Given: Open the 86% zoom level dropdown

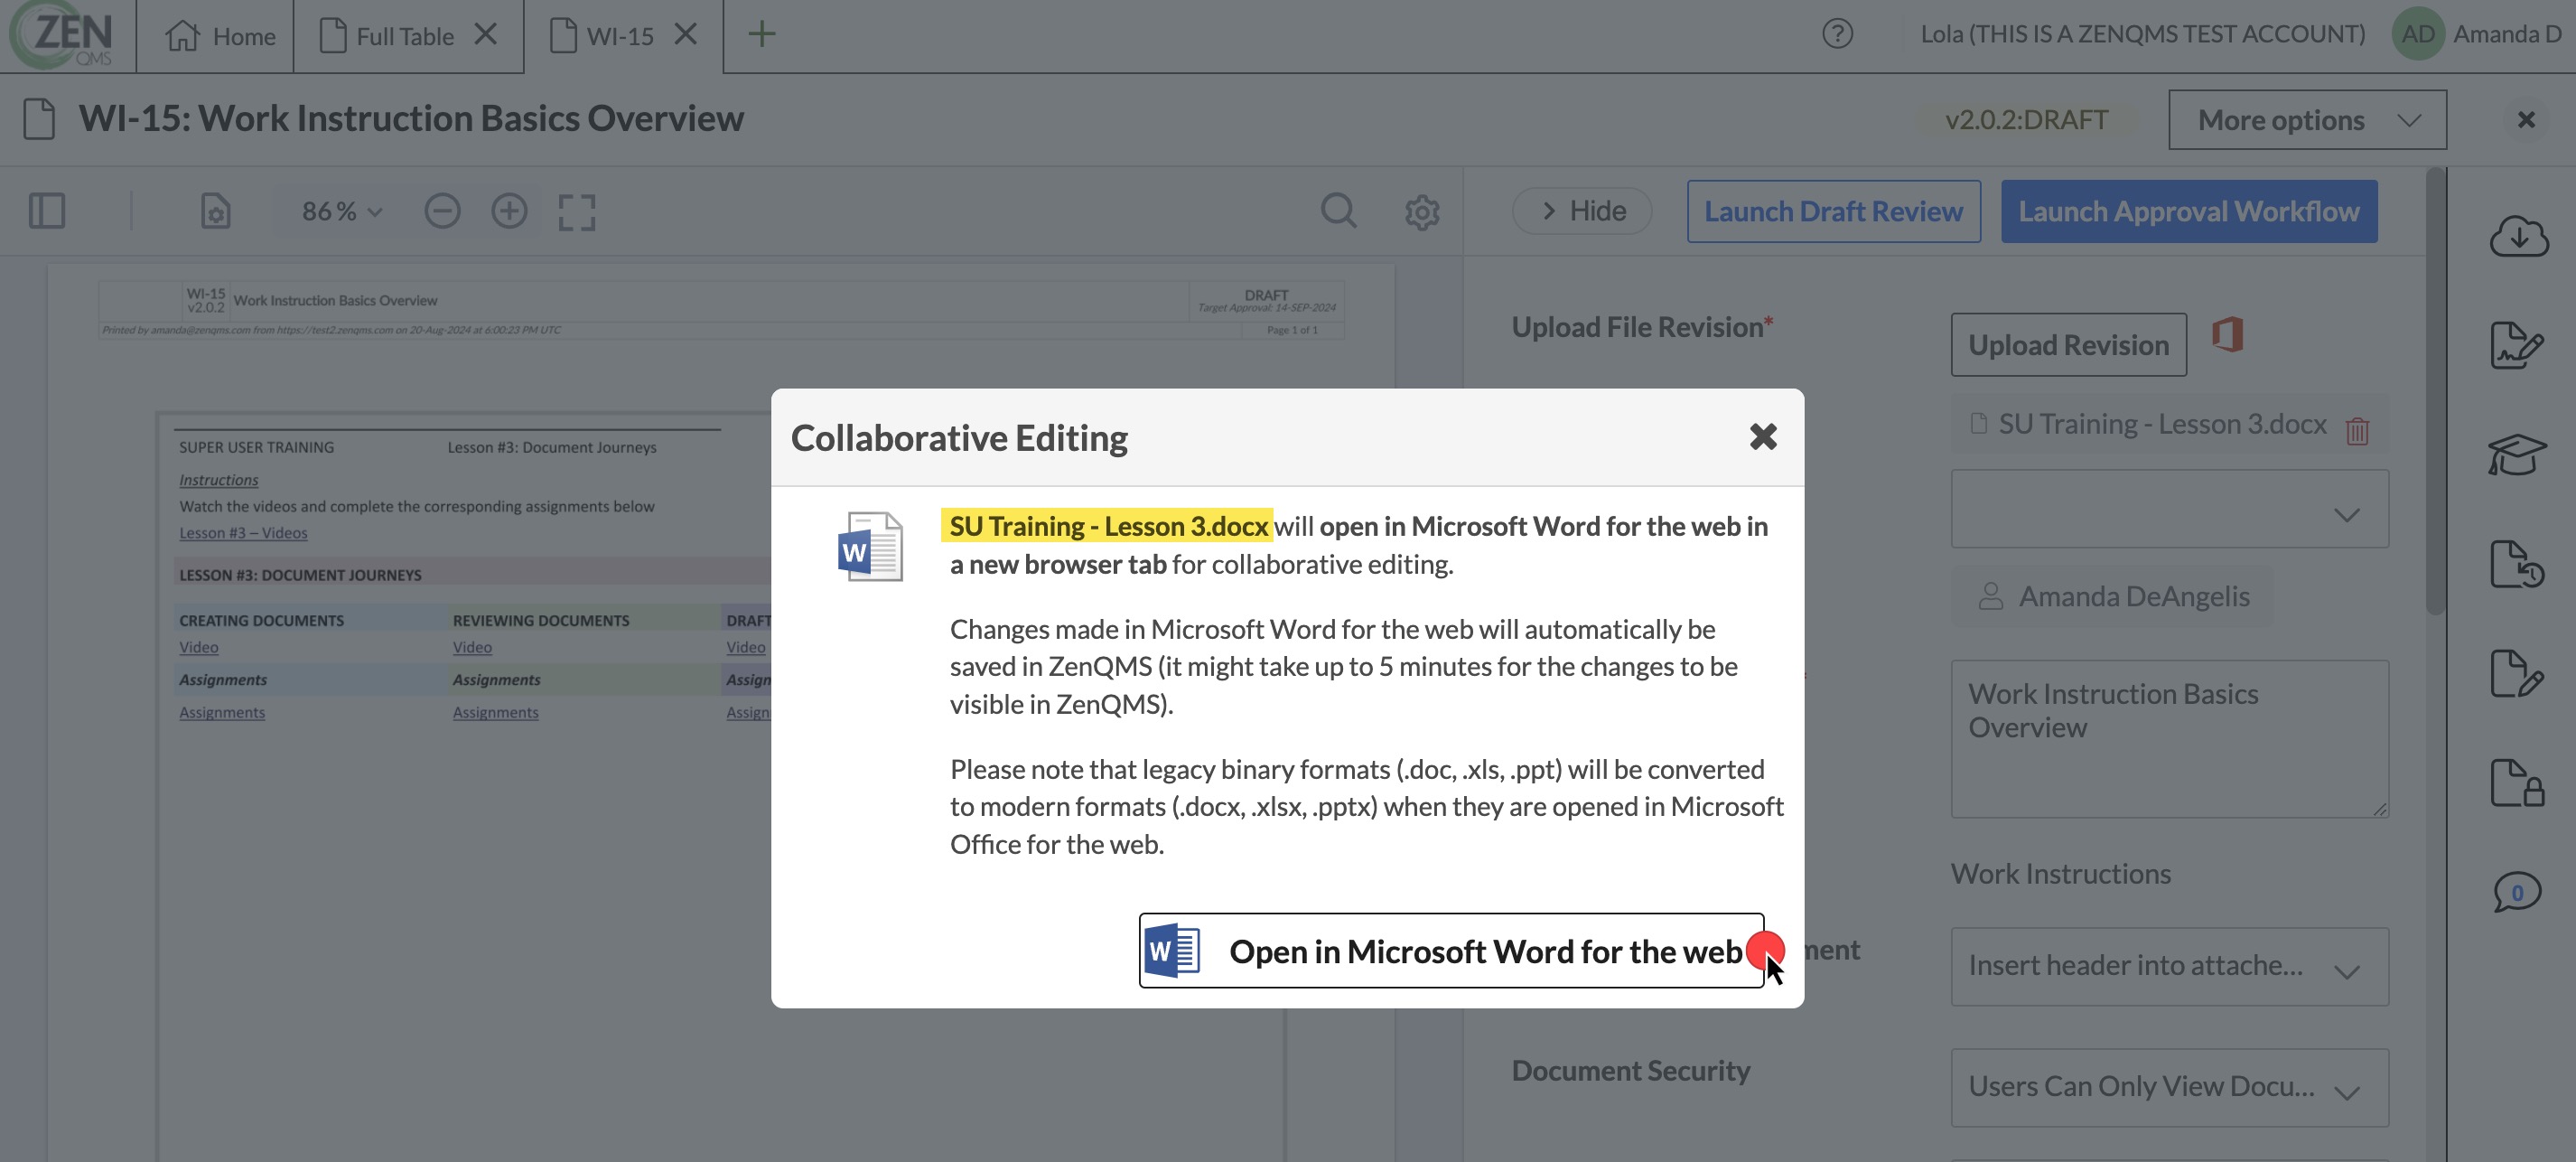Looking at the screenshot, I should (x=341, y=211).
